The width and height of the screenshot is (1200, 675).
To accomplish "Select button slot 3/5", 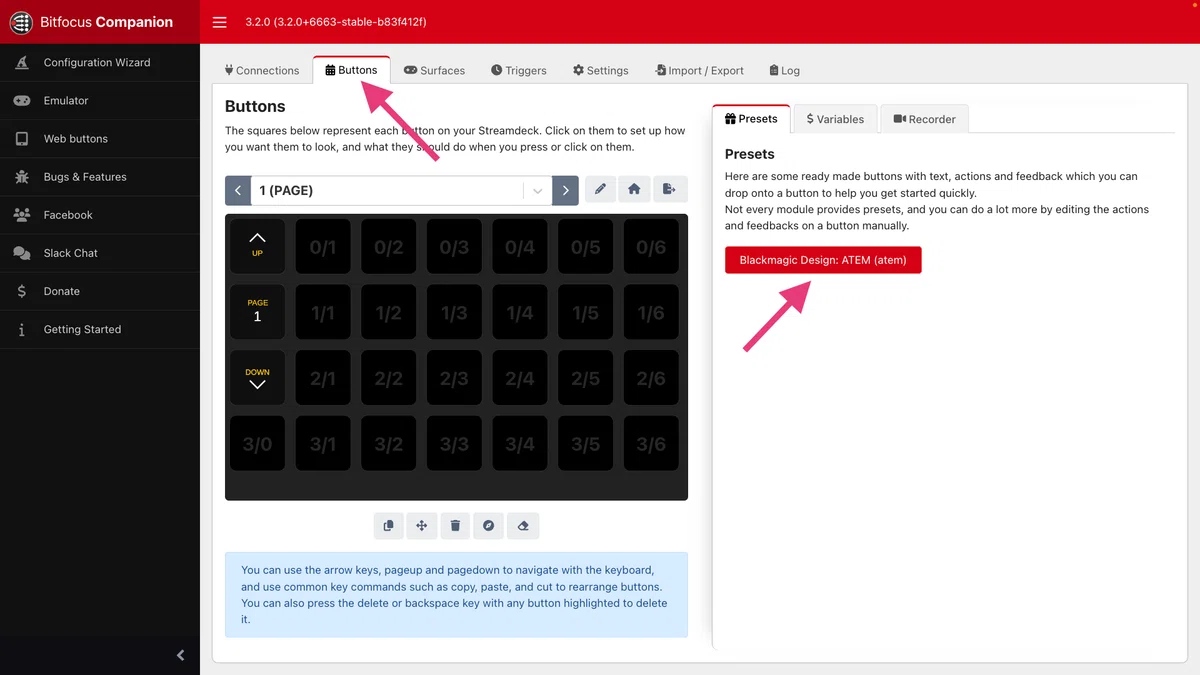I will (586, 443).
